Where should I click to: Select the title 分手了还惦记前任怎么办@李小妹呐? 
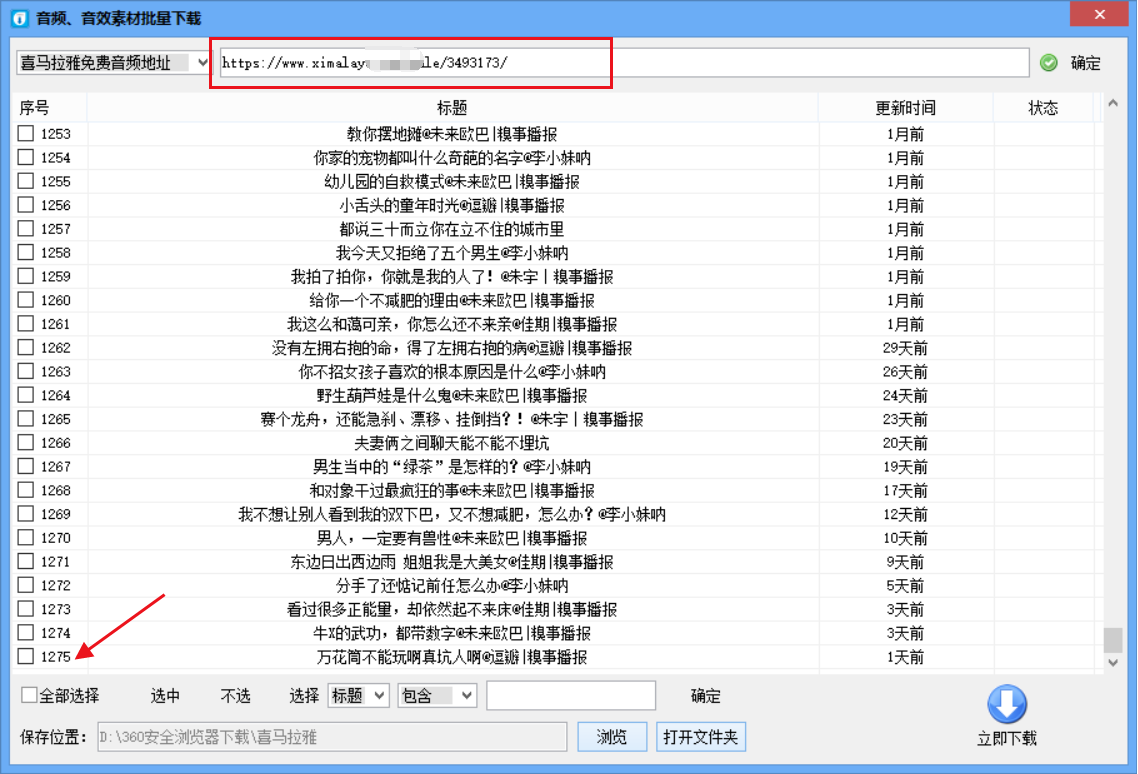pyautogui.click(x=451, y=585)
